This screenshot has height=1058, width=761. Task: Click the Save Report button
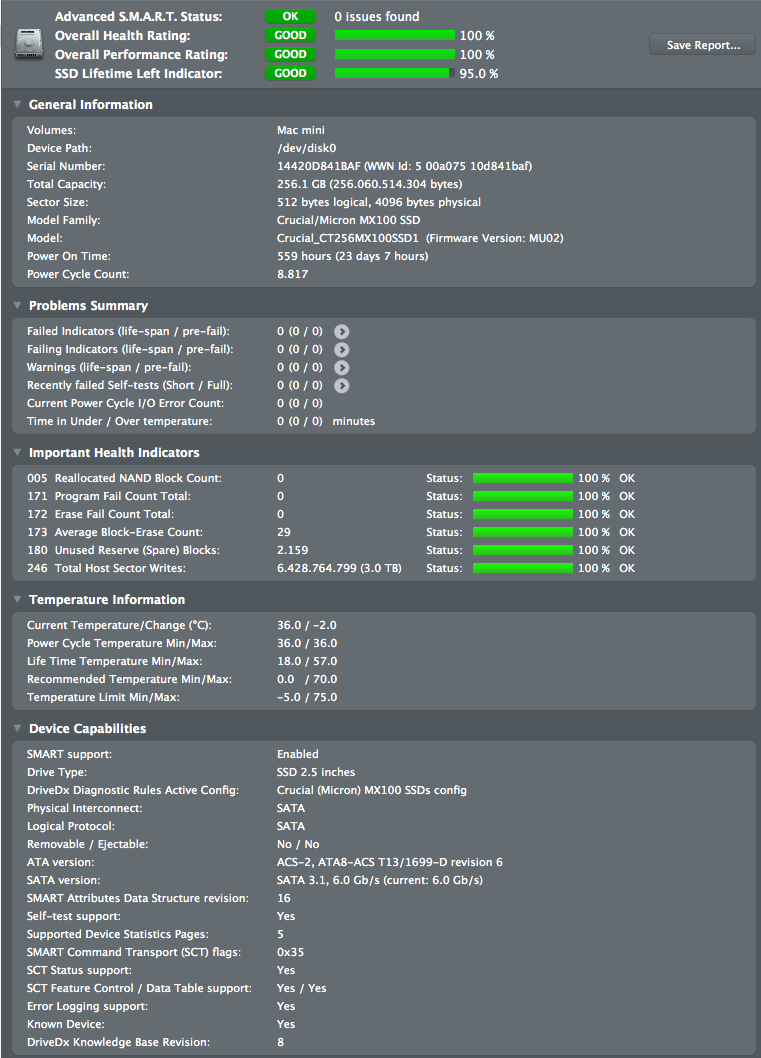point(703,45)
